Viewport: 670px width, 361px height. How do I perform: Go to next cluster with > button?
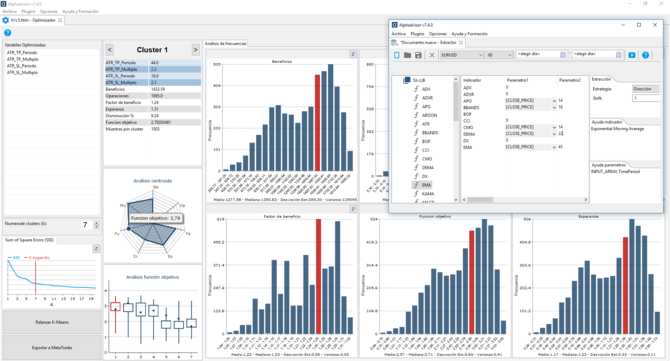[x=195, y=50]
